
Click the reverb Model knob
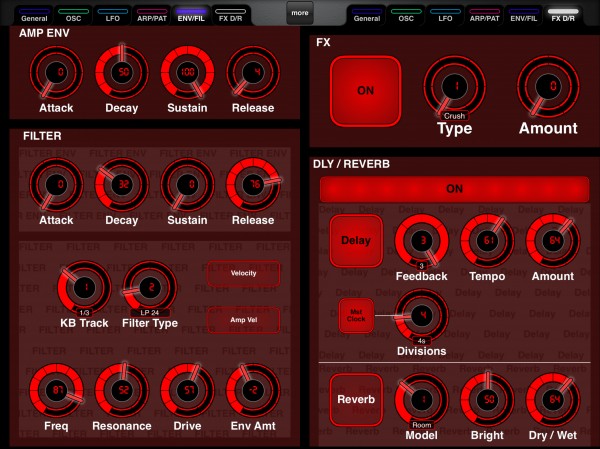point(422,400)
